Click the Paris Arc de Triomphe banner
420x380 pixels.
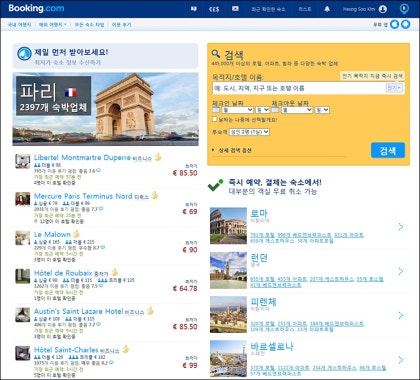pos(106,109)
